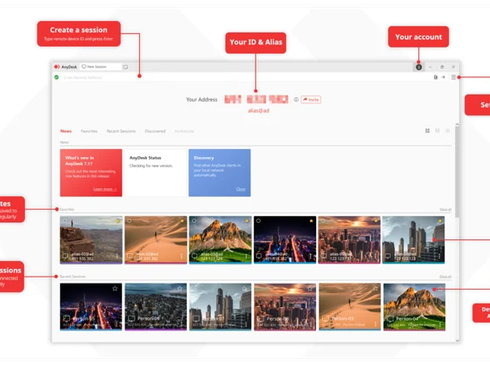This screenshot has height=366, width=490.
Task: Switch to medium tile view icon
Action: [437, 131]
